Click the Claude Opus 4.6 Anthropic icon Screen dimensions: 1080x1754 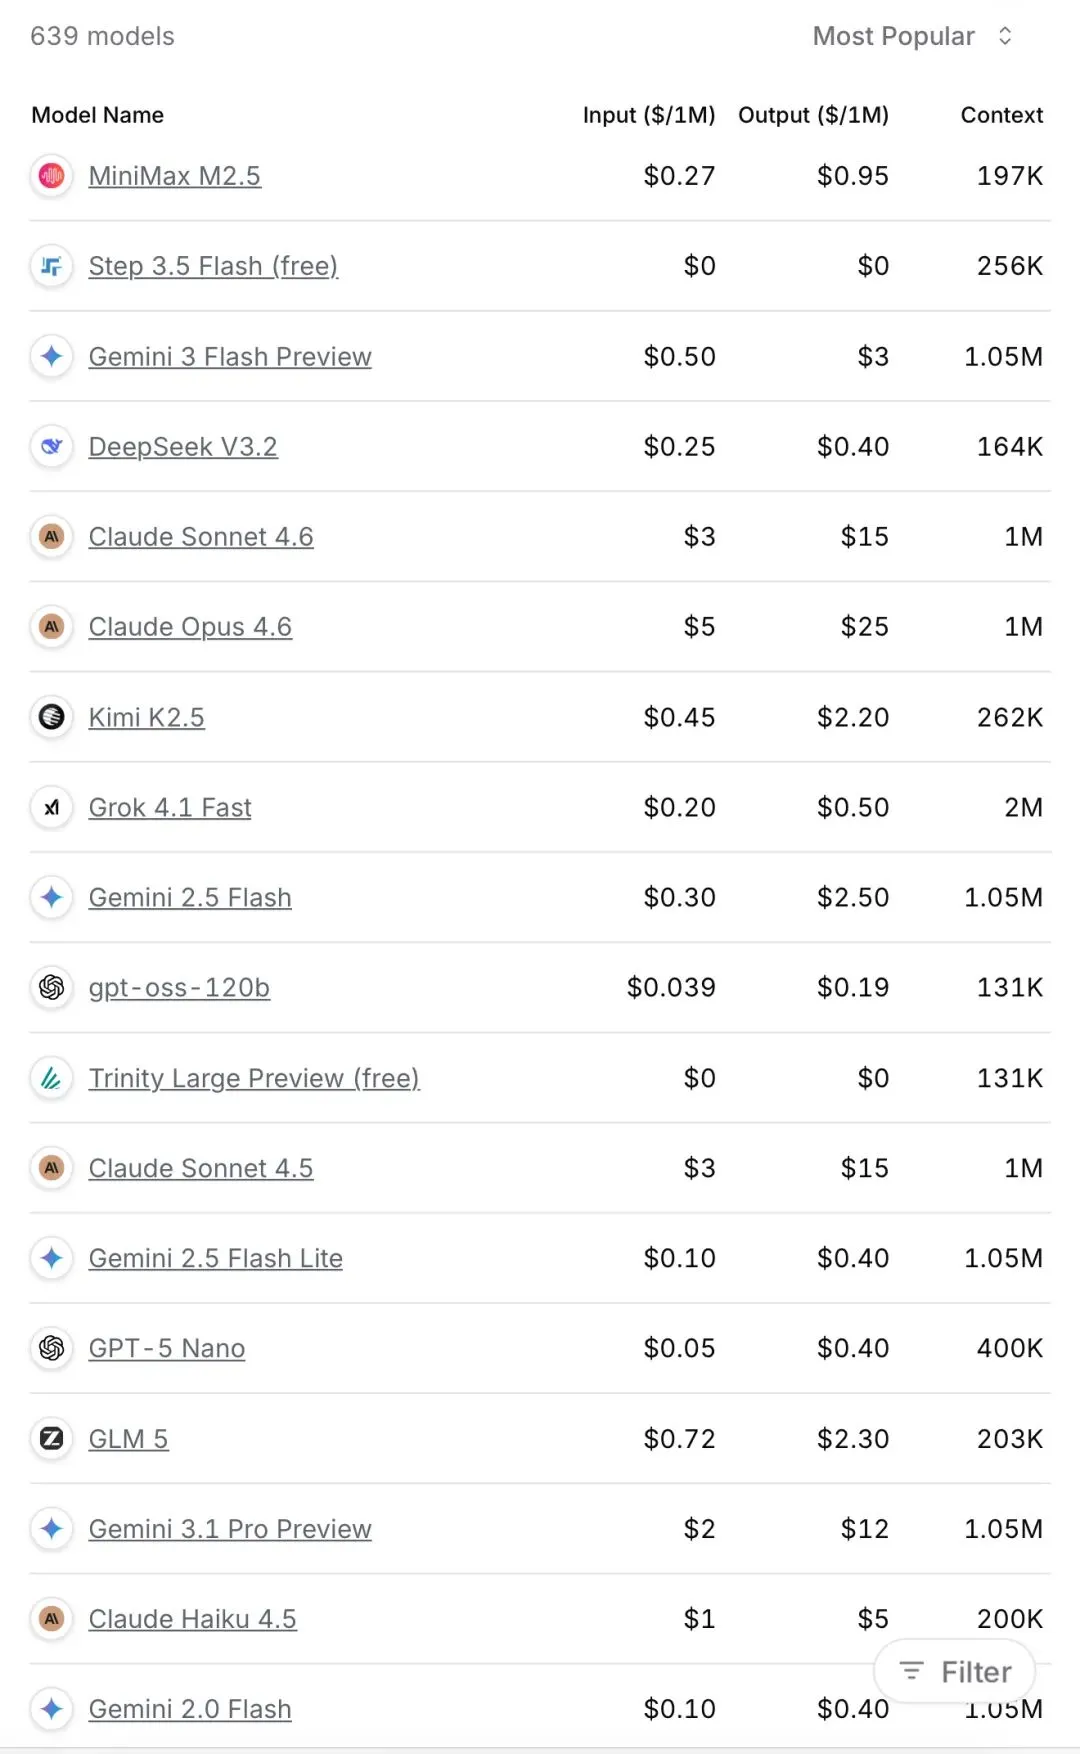(51, 627)
